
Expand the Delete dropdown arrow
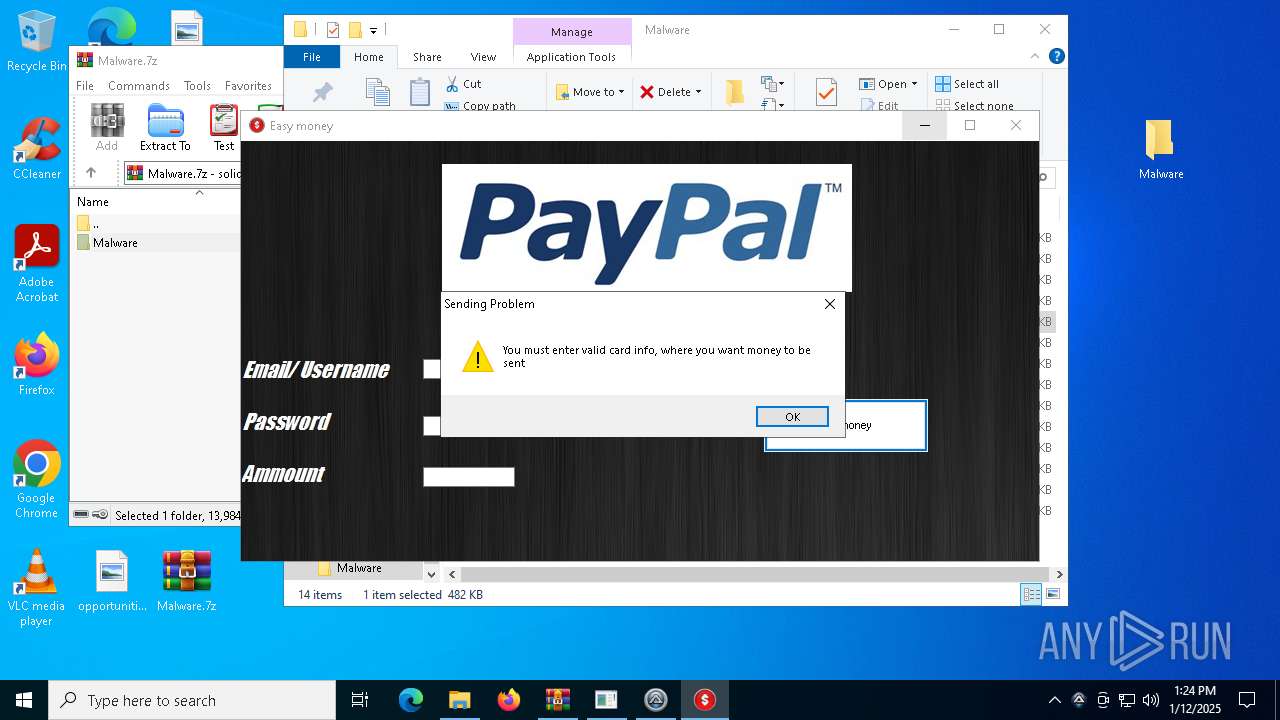pos(698,92)
